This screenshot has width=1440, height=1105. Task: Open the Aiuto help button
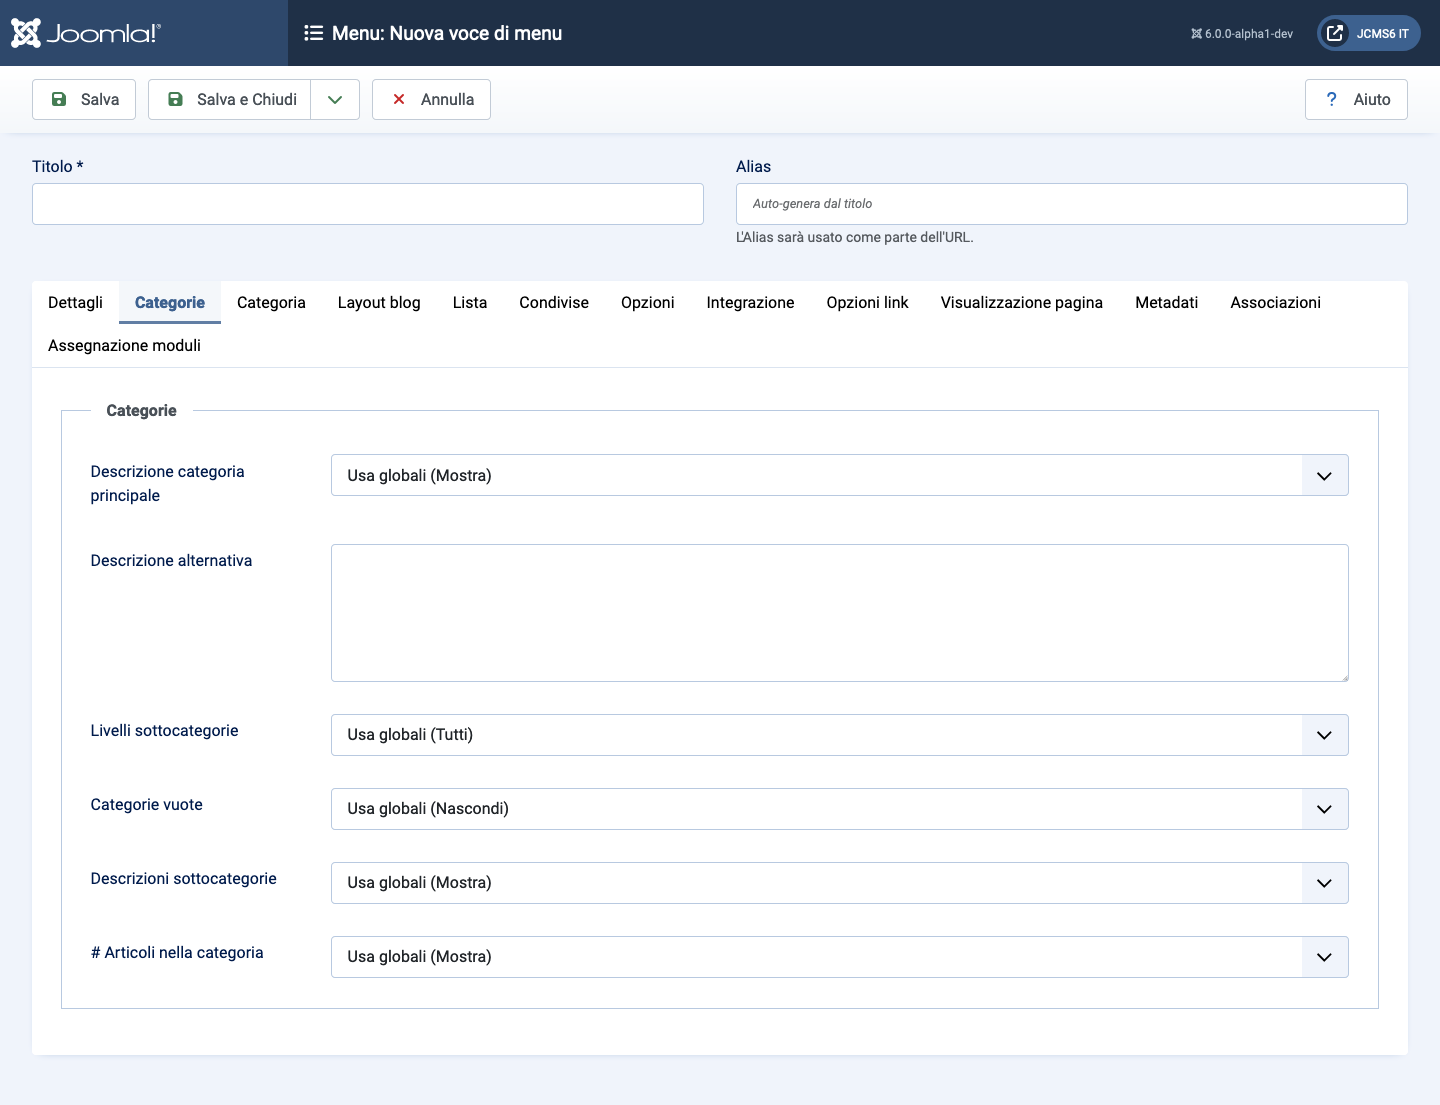1355,99
